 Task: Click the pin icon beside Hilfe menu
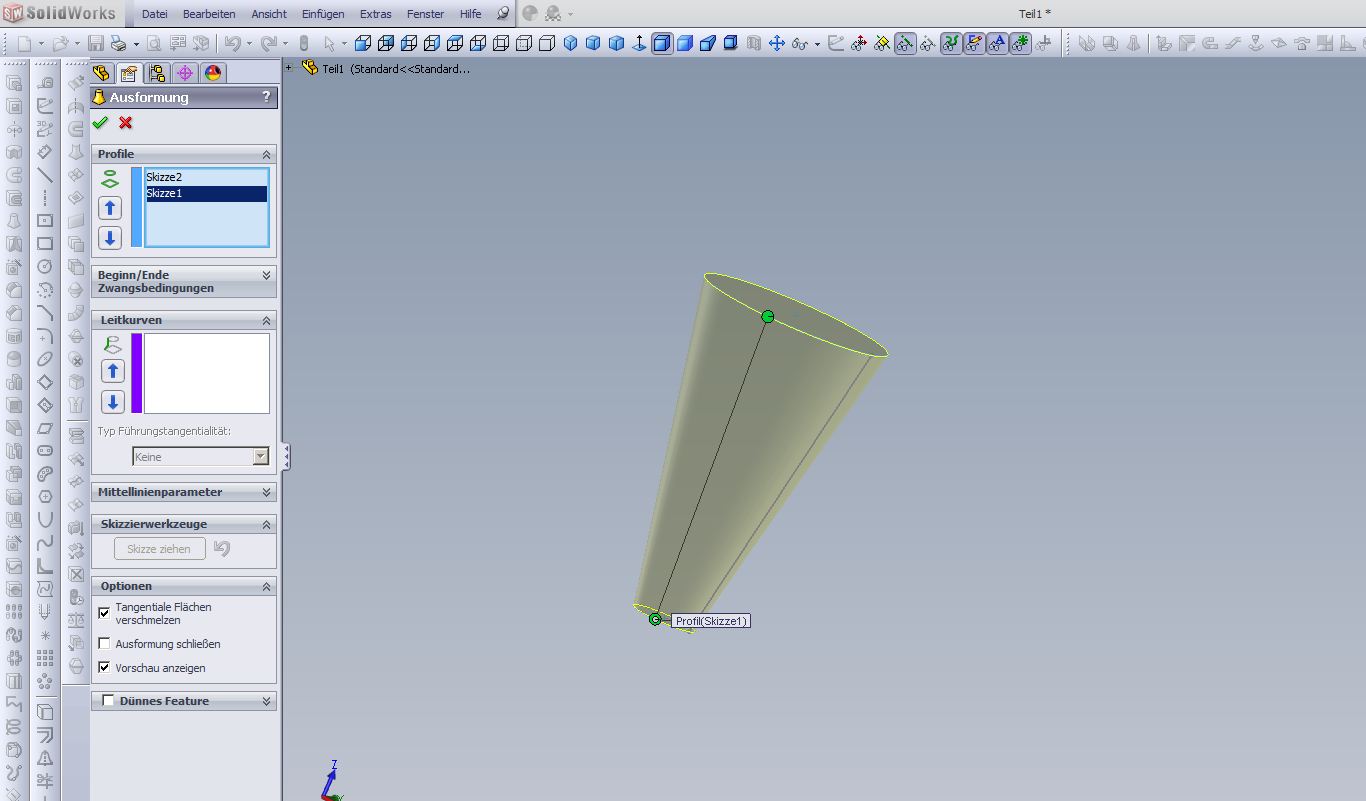(x=503, y=14)
